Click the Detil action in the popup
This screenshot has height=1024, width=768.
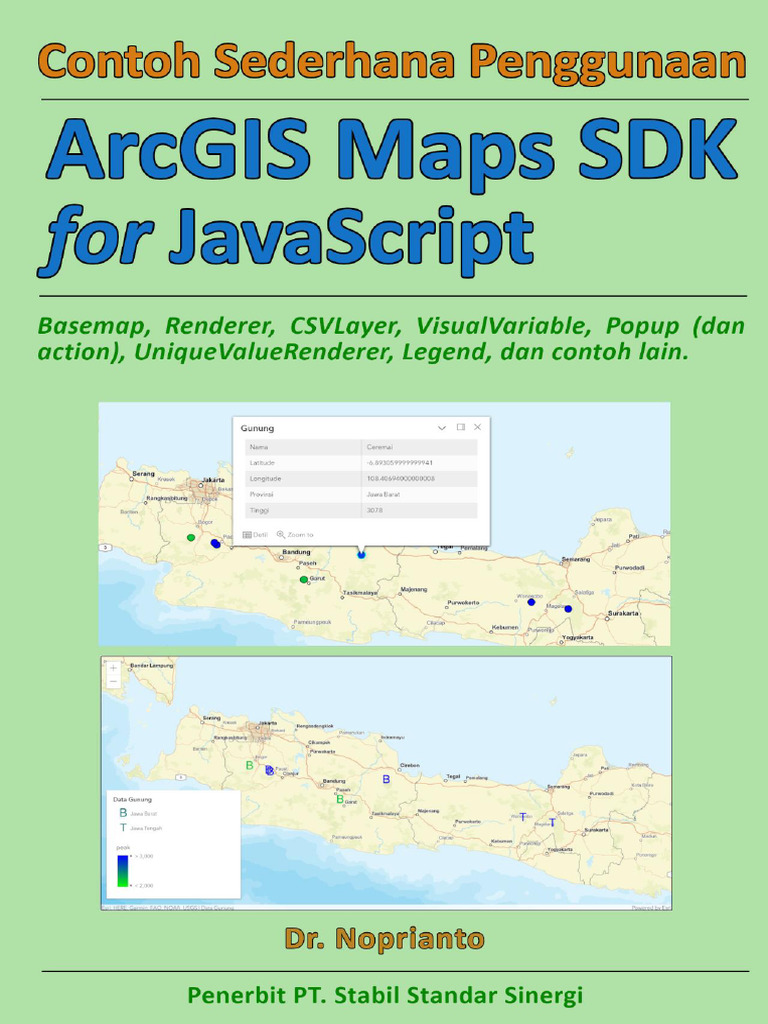pyautogui.click(x=255, y=535)
